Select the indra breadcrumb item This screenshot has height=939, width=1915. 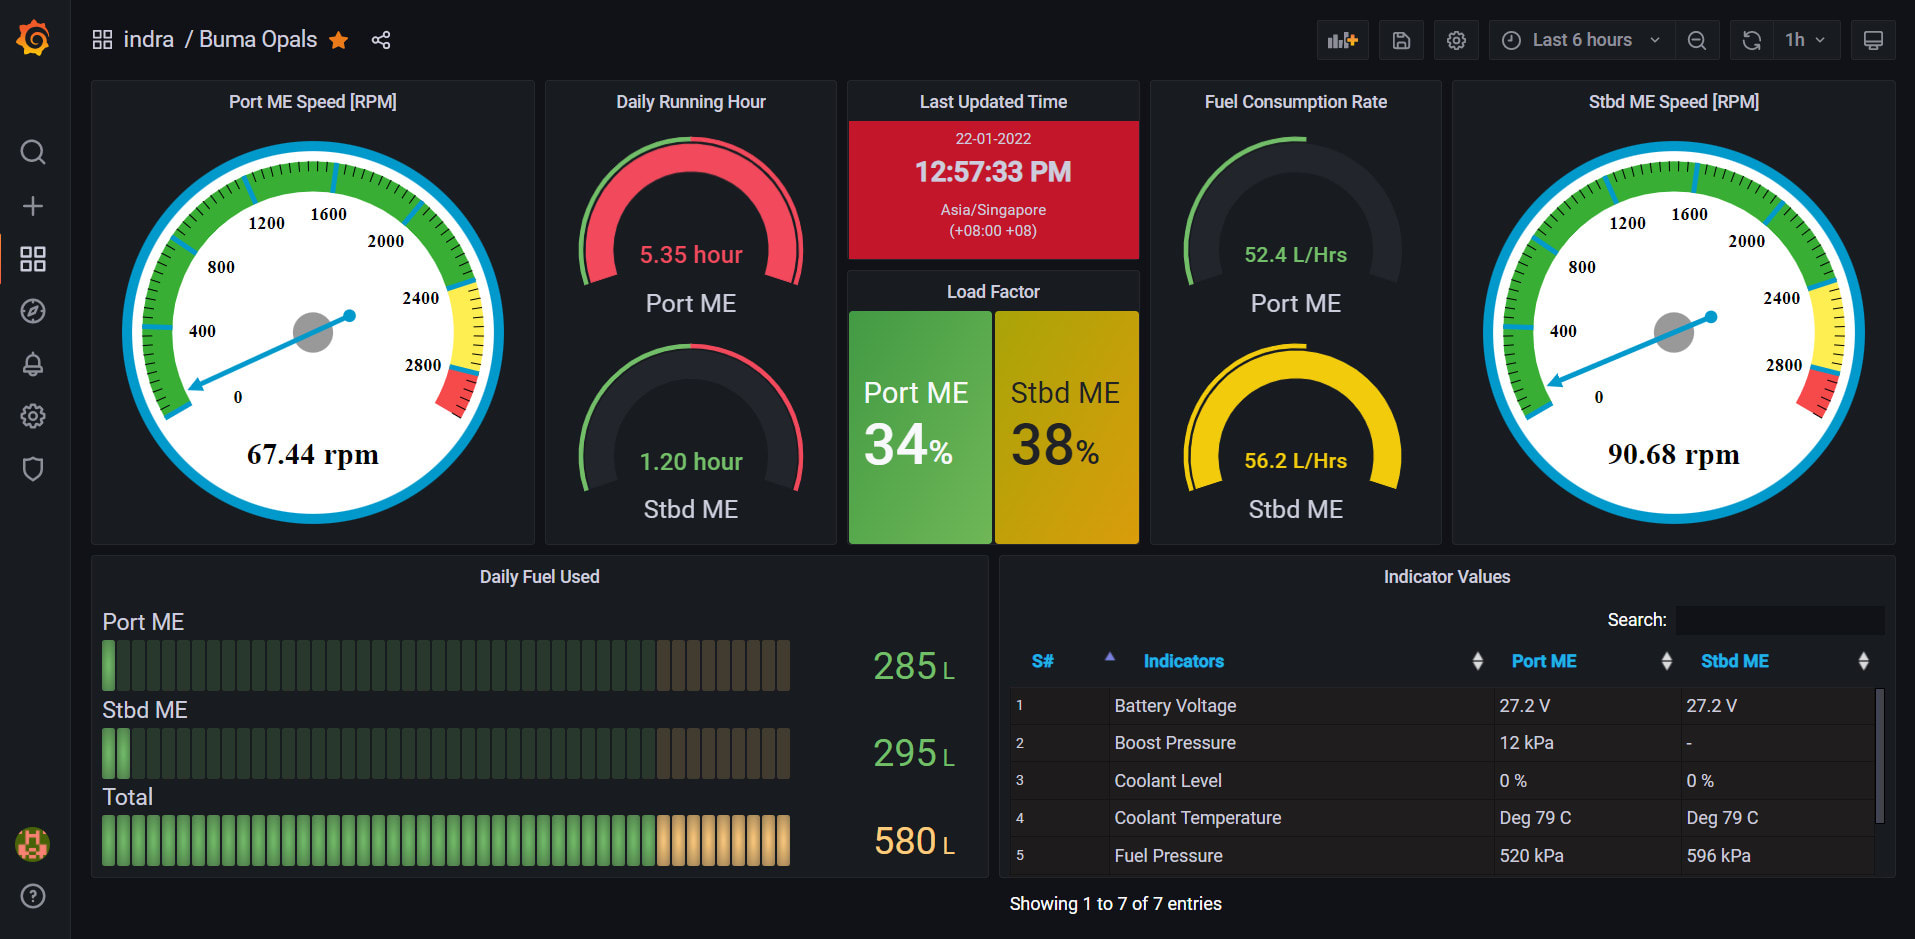pyautogui.click(x=148, y=39)
